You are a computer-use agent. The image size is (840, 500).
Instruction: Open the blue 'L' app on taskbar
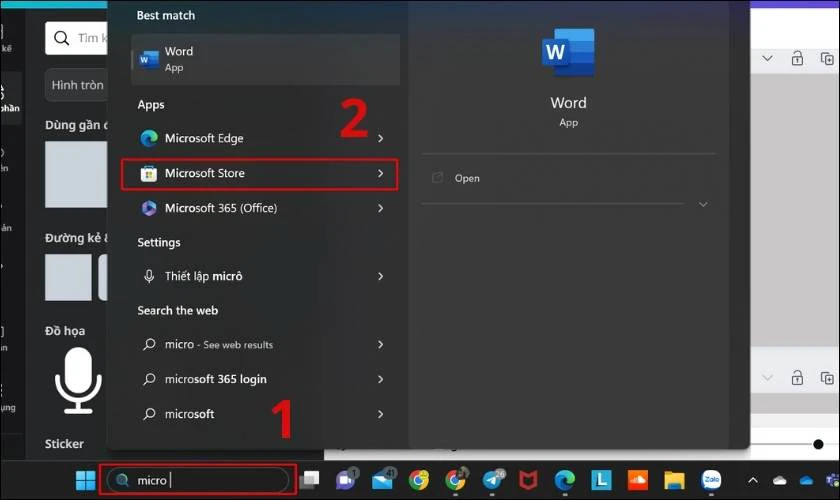(x=601, y=481)
